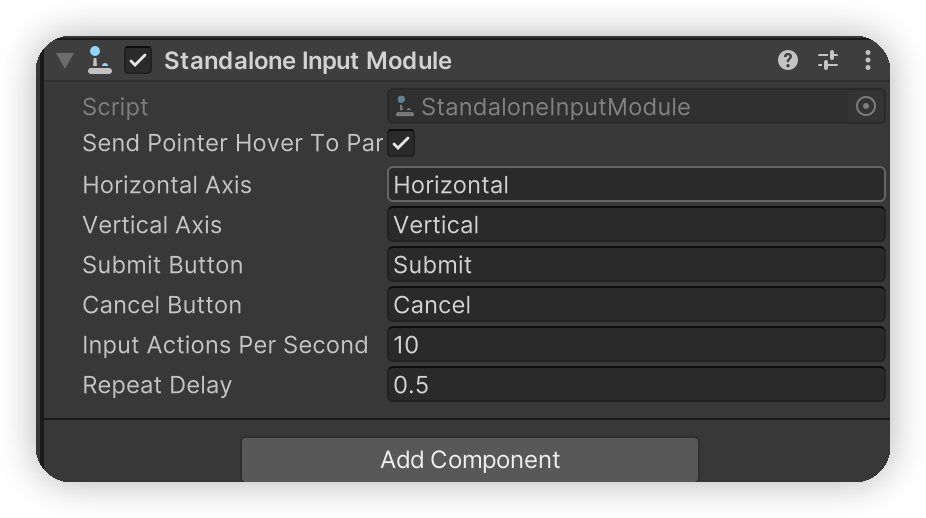Click the Standalone Input Module header title
Viewport: 926px width, 518px height.
(308, 61)
